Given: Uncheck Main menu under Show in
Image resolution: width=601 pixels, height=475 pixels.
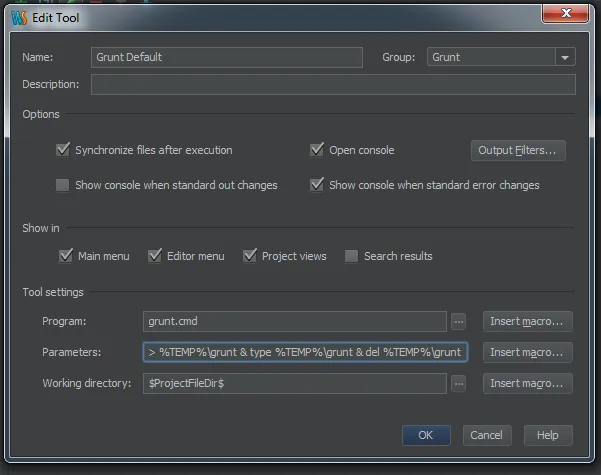Looking at the screenshot, I should 66,255.
